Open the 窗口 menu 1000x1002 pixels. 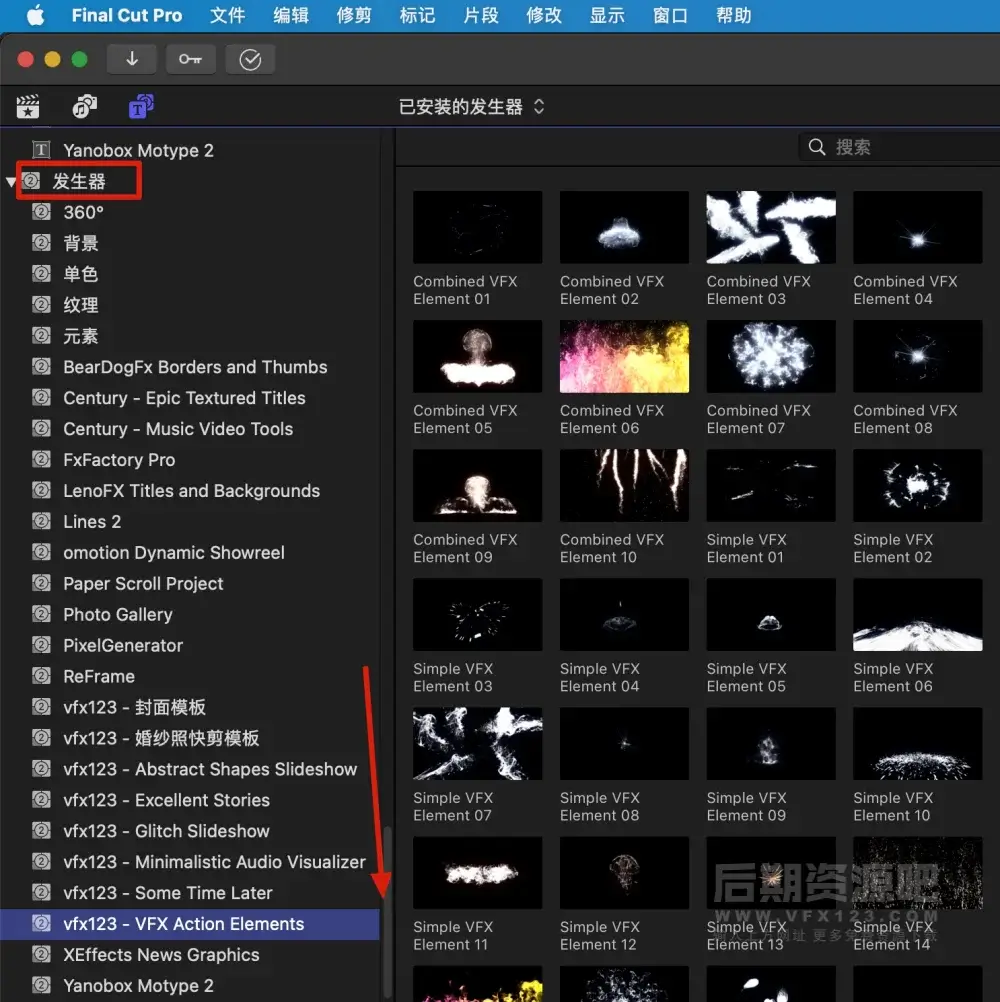(x=670, y=15)
